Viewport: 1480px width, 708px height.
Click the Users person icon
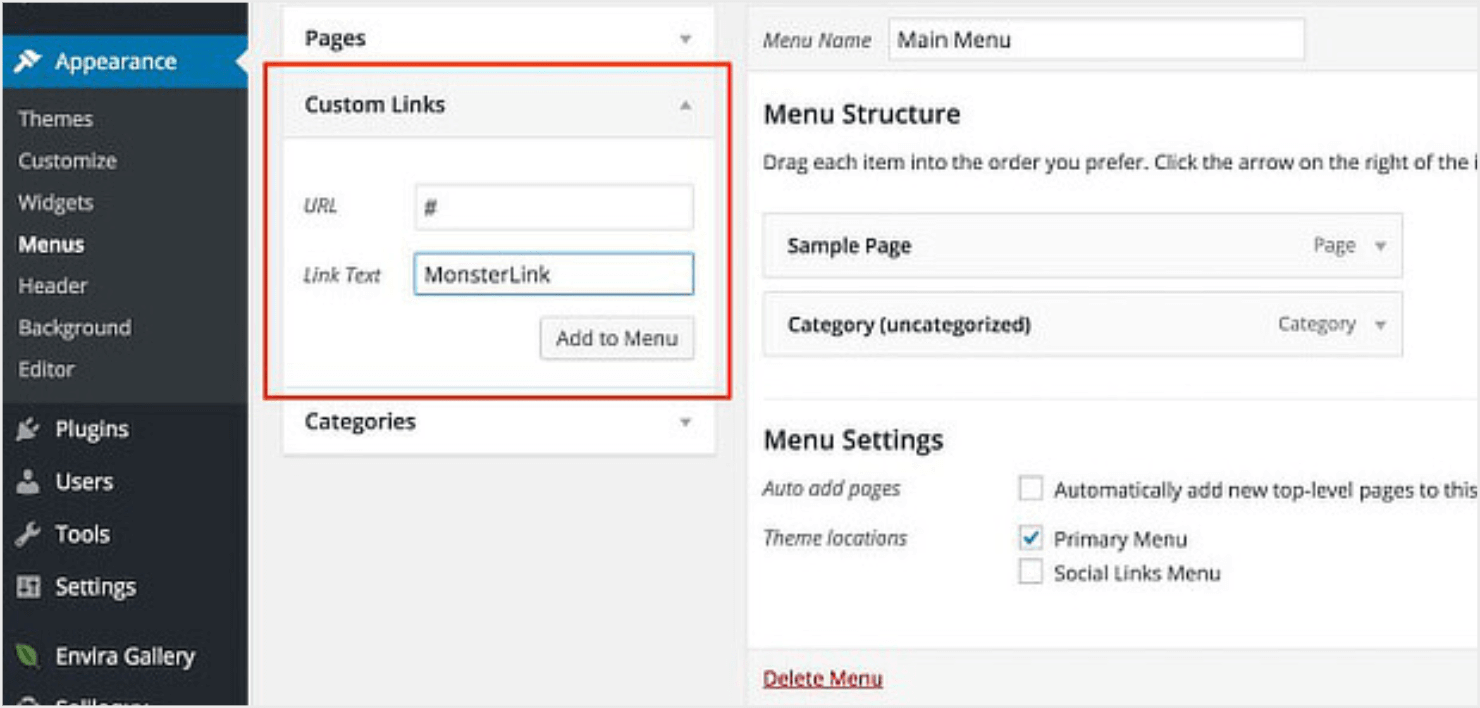pos(28,482)
